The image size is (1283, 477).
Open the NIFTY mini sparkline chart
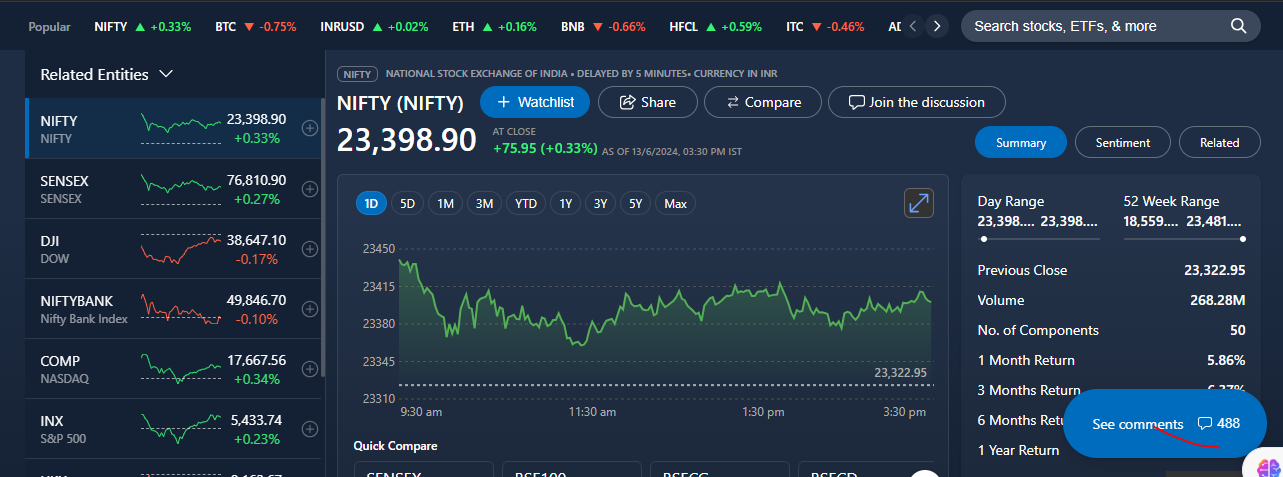pyautogui.click(x=180, y=126)
